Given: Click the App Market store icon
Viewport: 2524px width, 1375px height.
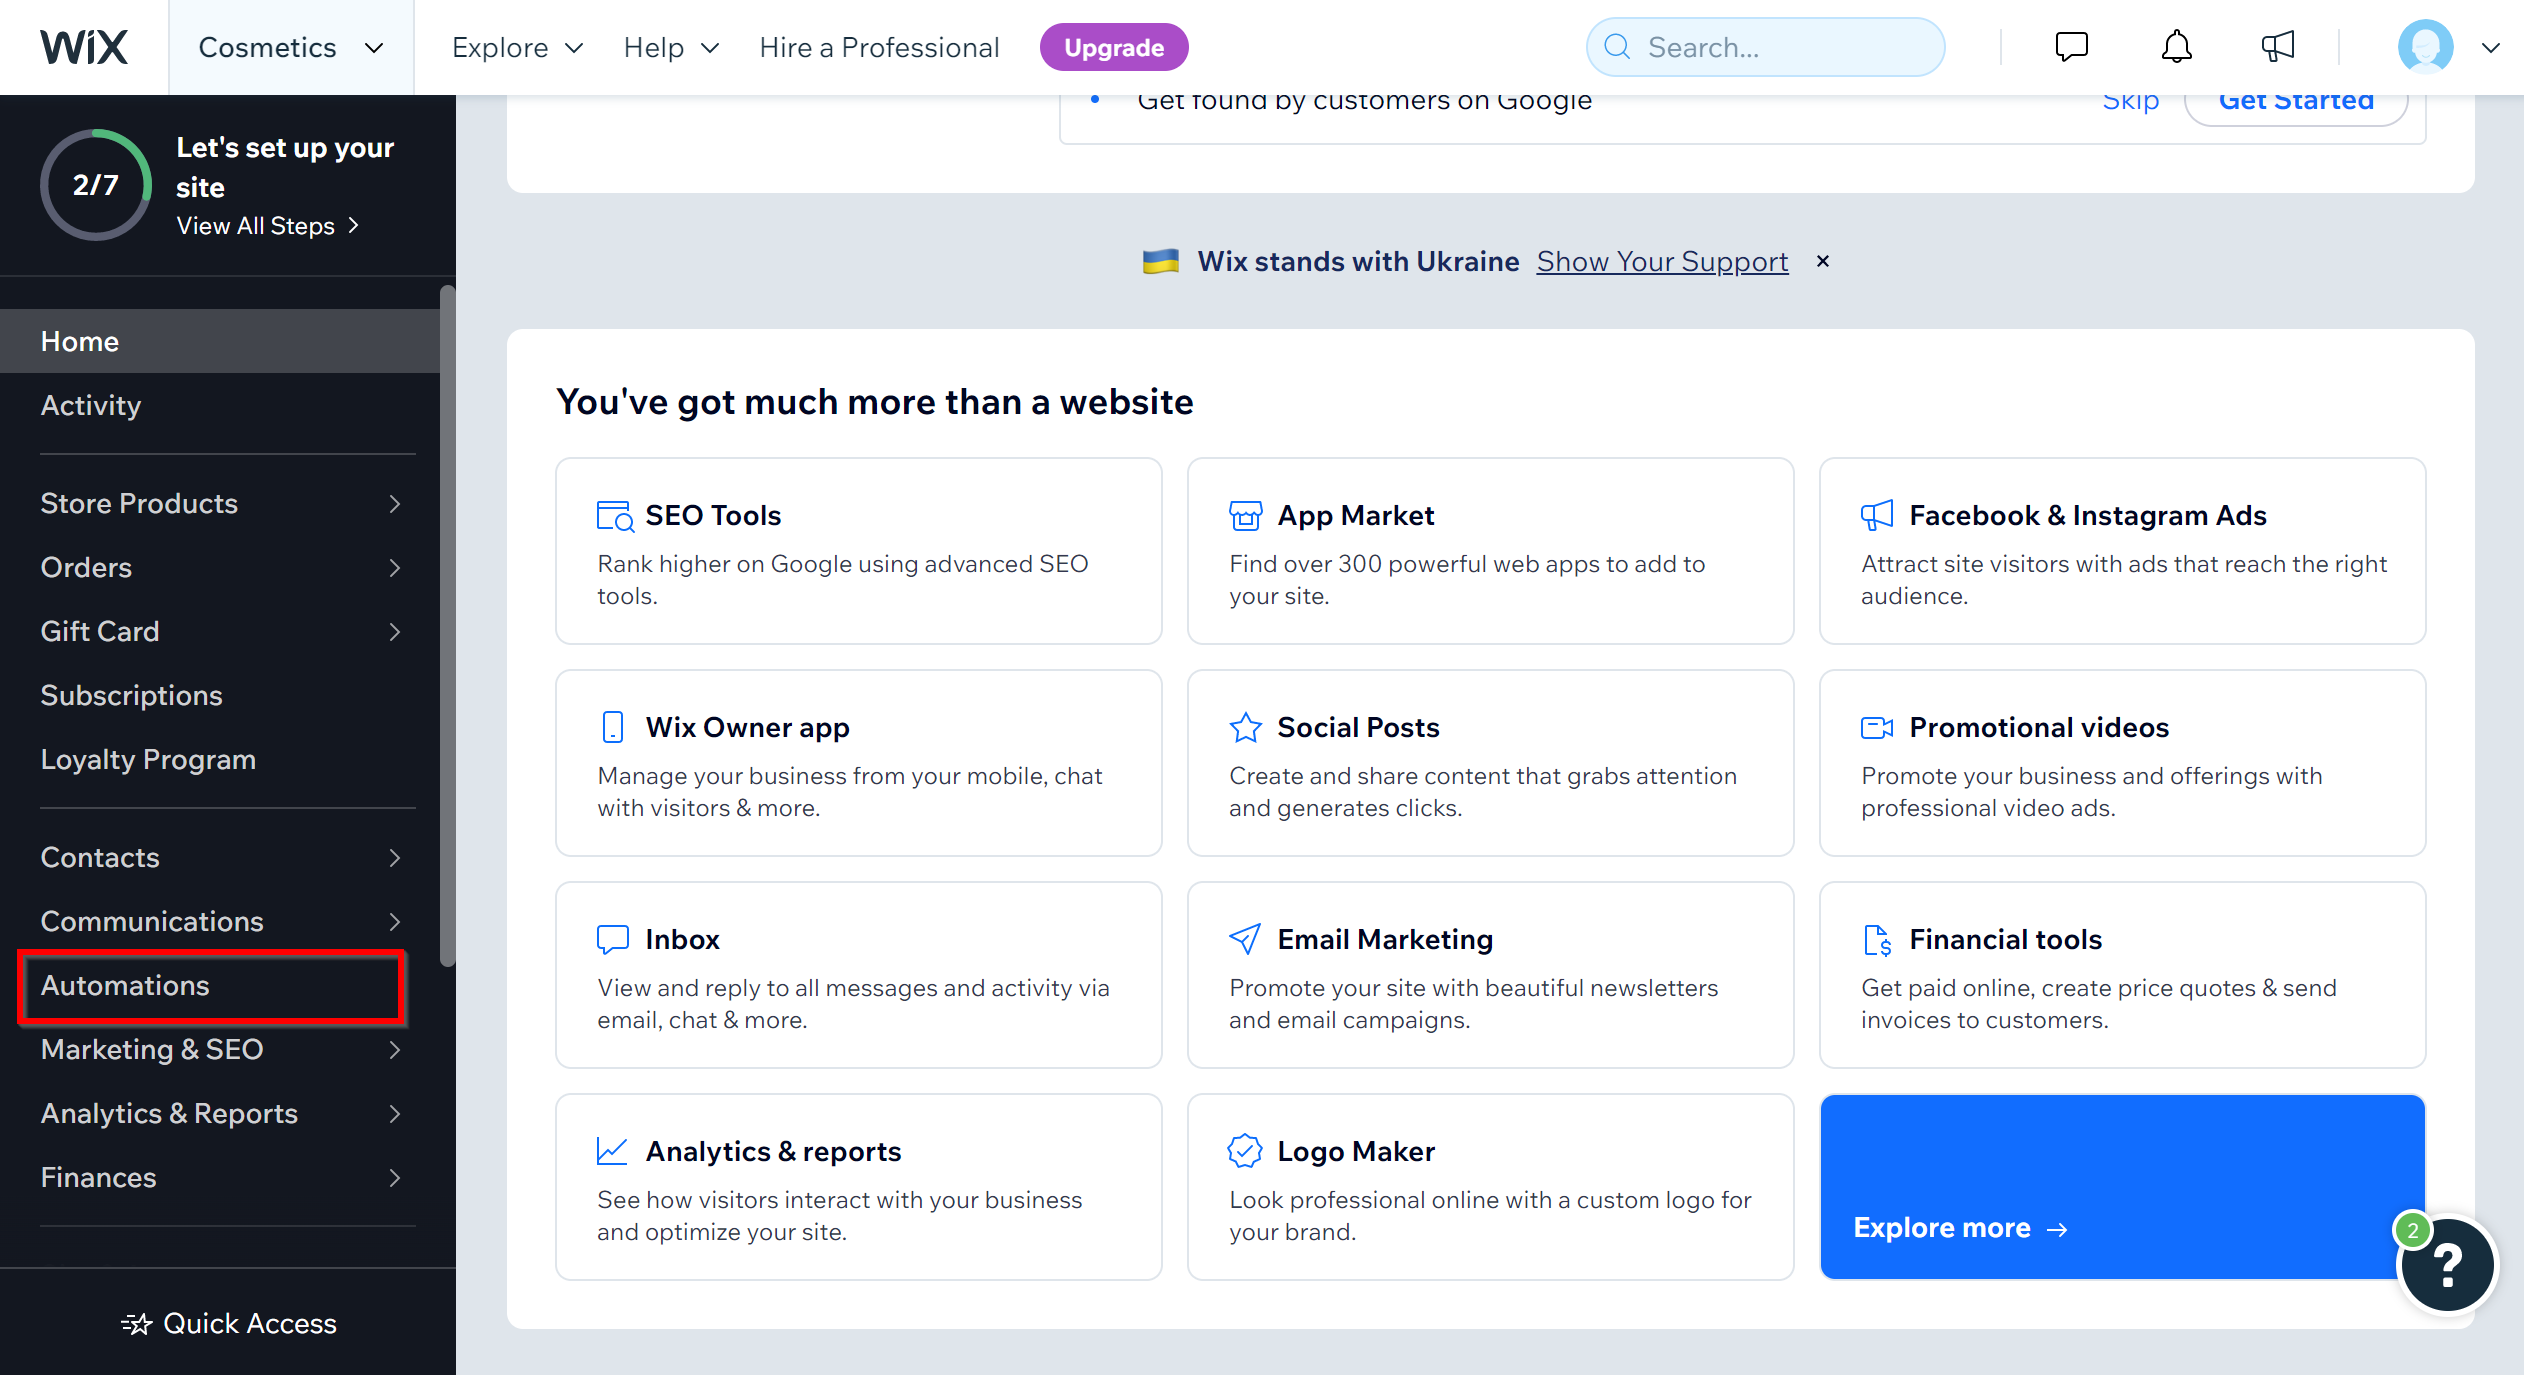Looking at the screenshot, I should click(1245, 515).
